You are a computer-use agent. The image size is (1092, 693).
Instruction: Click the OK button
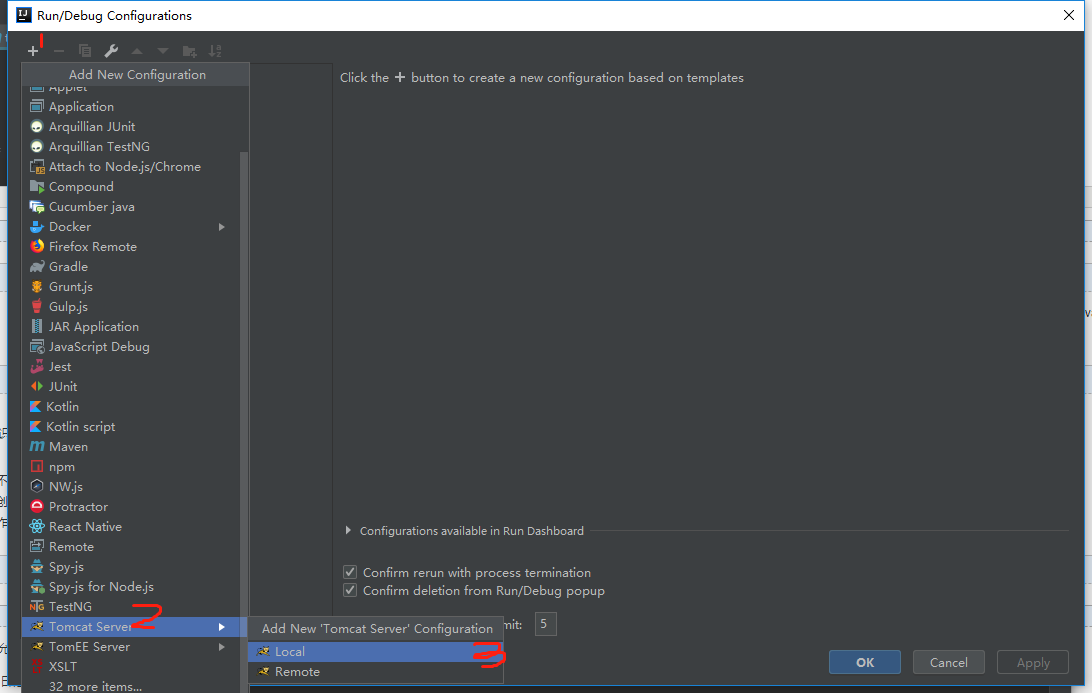point(864,662)
